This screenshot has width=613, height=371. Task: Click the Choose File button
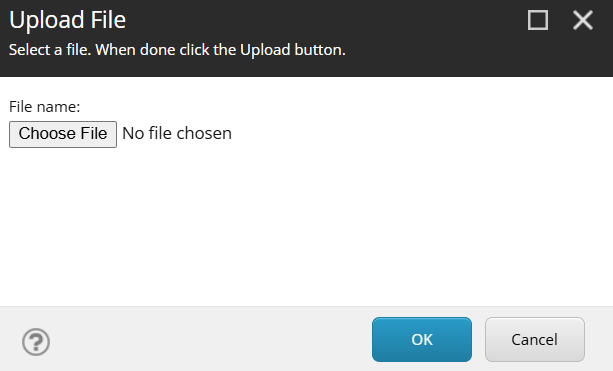click(x=63, y=134)
